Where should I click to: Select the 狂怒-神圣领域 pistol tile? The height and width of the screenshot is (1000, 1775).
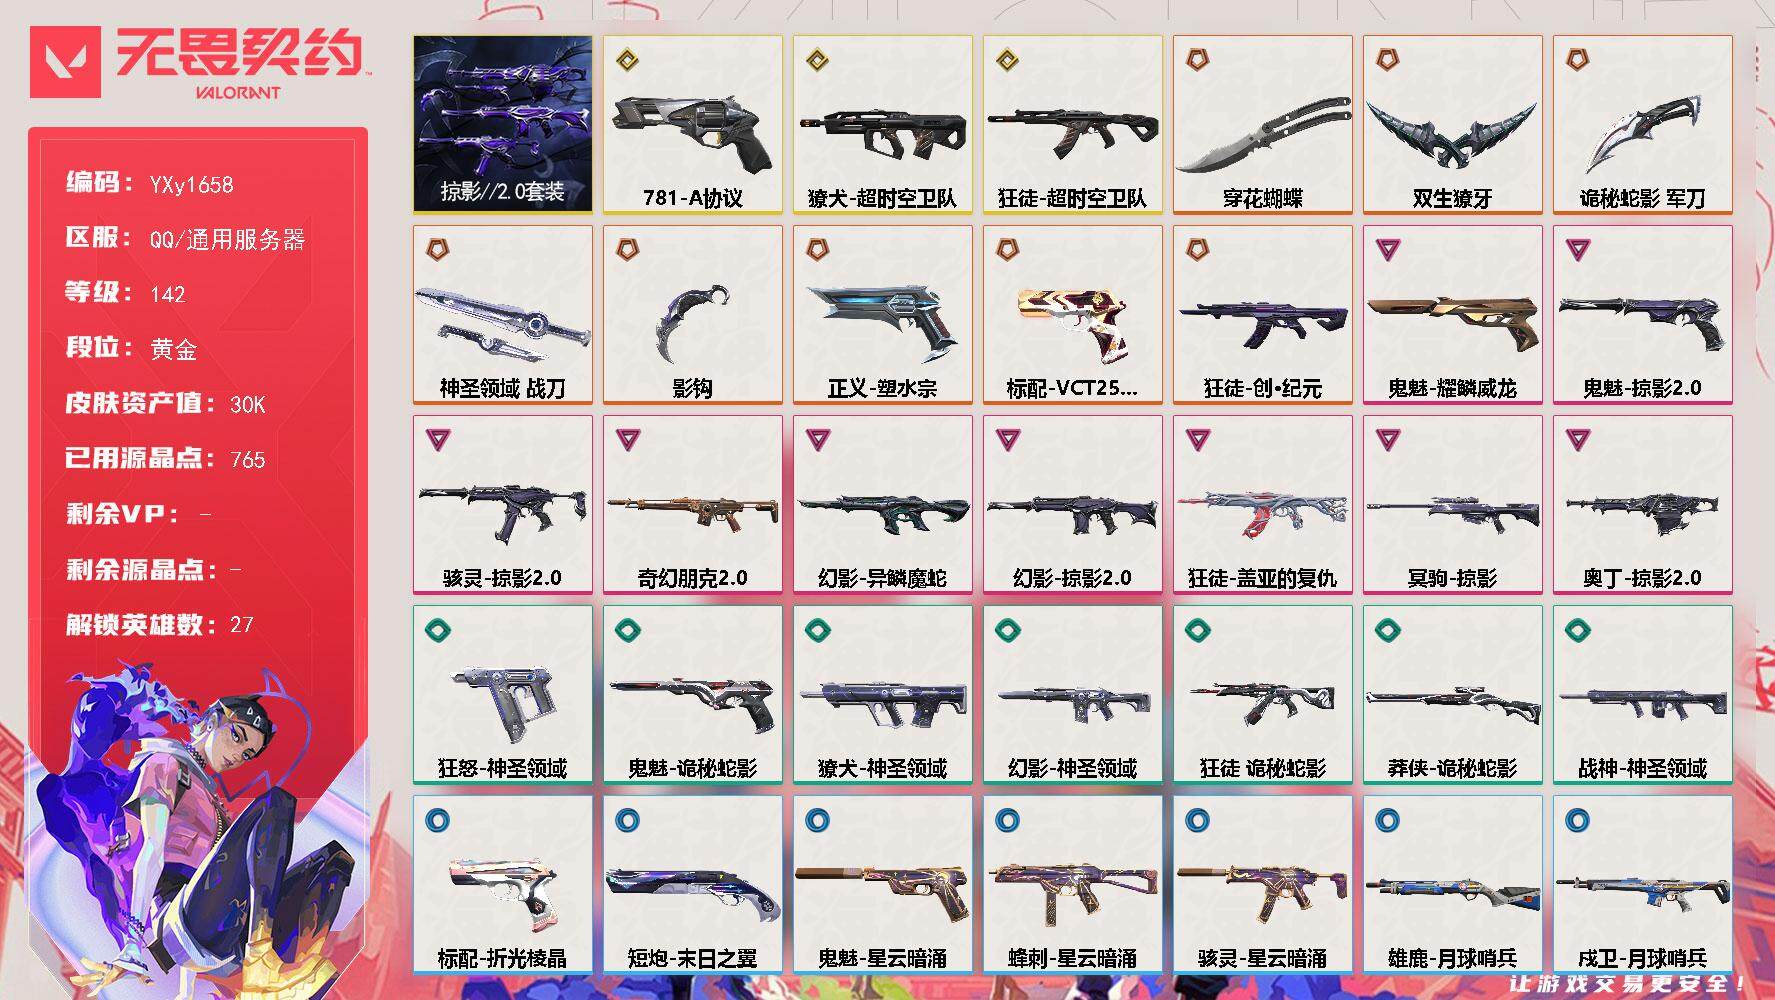503,695
